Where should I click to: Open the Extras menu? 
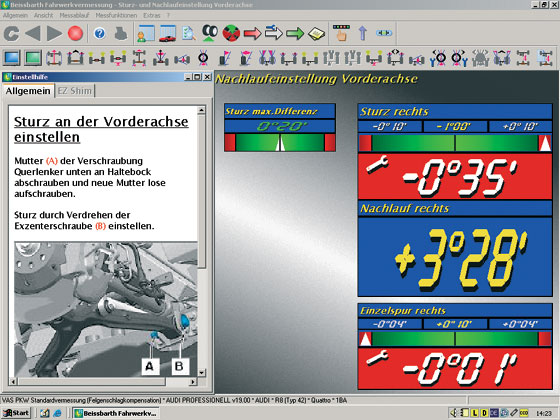pyautogui.click(x=152, y=15)
